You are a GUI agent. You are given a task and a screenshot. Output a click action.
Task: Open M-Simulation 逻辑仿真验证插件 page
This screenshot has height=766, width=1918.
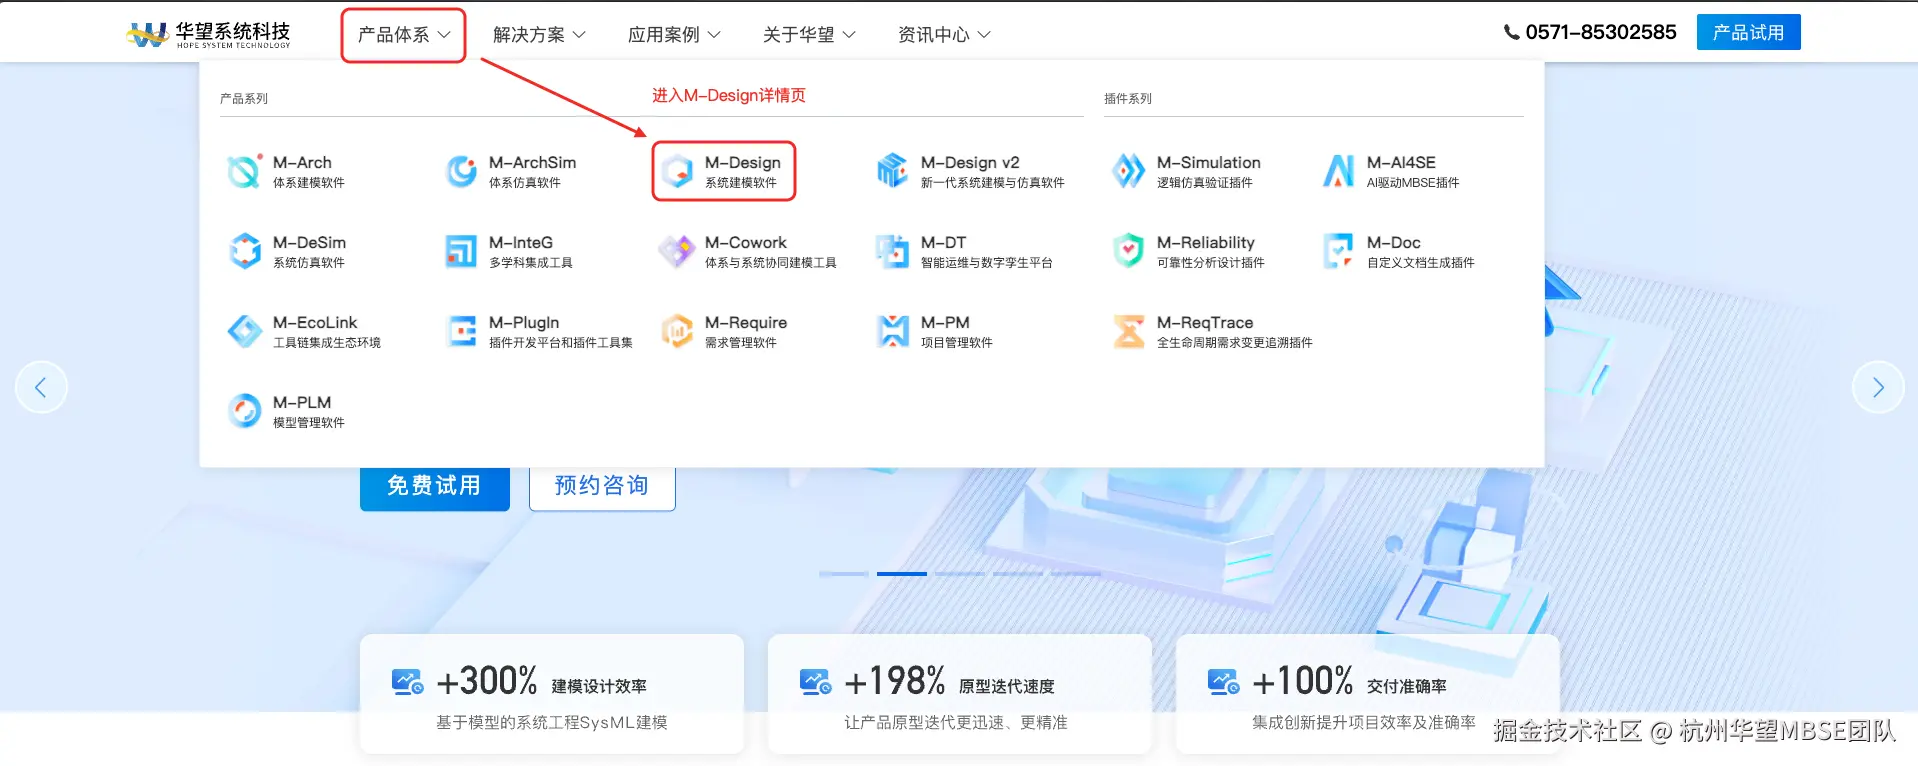coord(1186,171)
